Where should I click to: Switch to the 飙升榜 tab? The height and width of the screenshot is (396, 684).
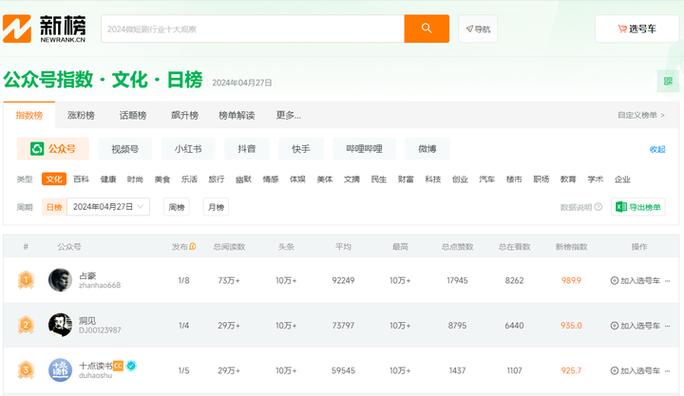tap(185, 115)
